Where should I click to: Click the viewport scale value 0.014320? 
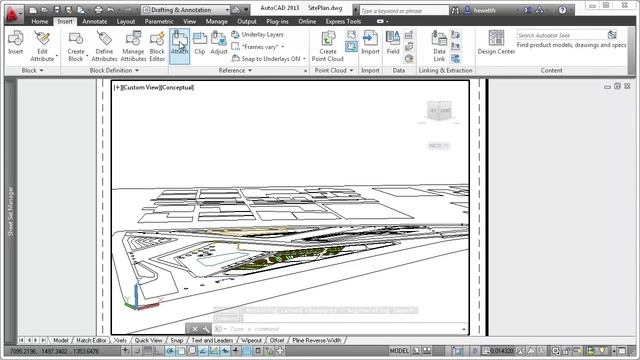(x=502, y=351)
